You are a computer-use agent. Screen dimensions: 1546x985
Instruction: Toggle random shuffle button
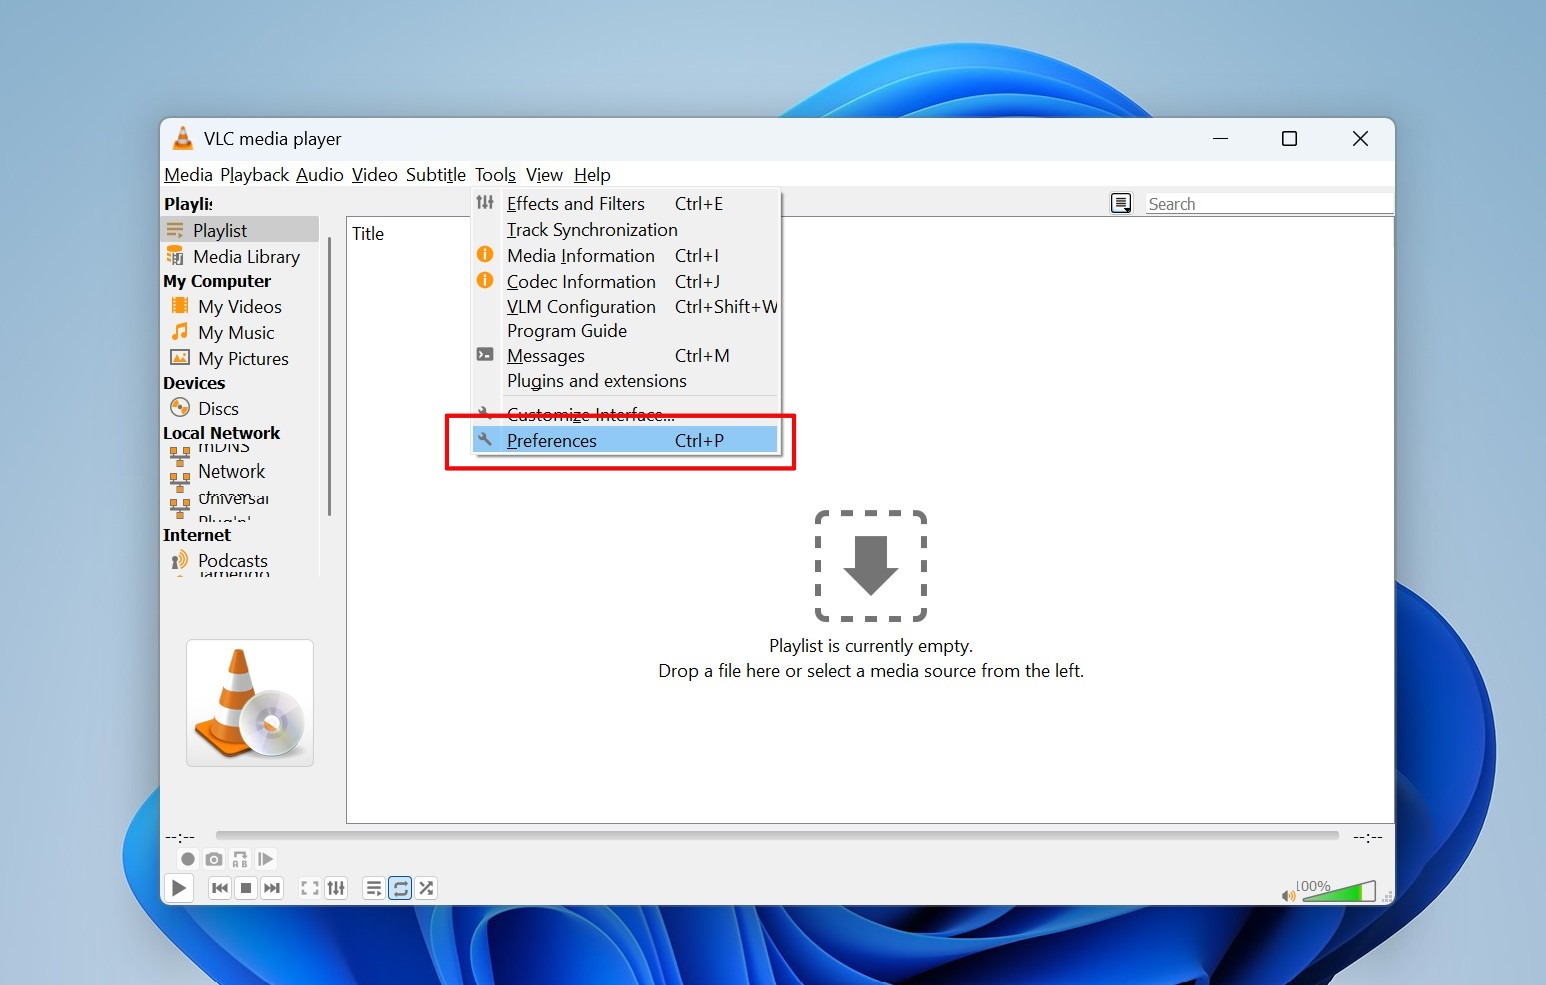pyautogui.click(x=427, y=888)
